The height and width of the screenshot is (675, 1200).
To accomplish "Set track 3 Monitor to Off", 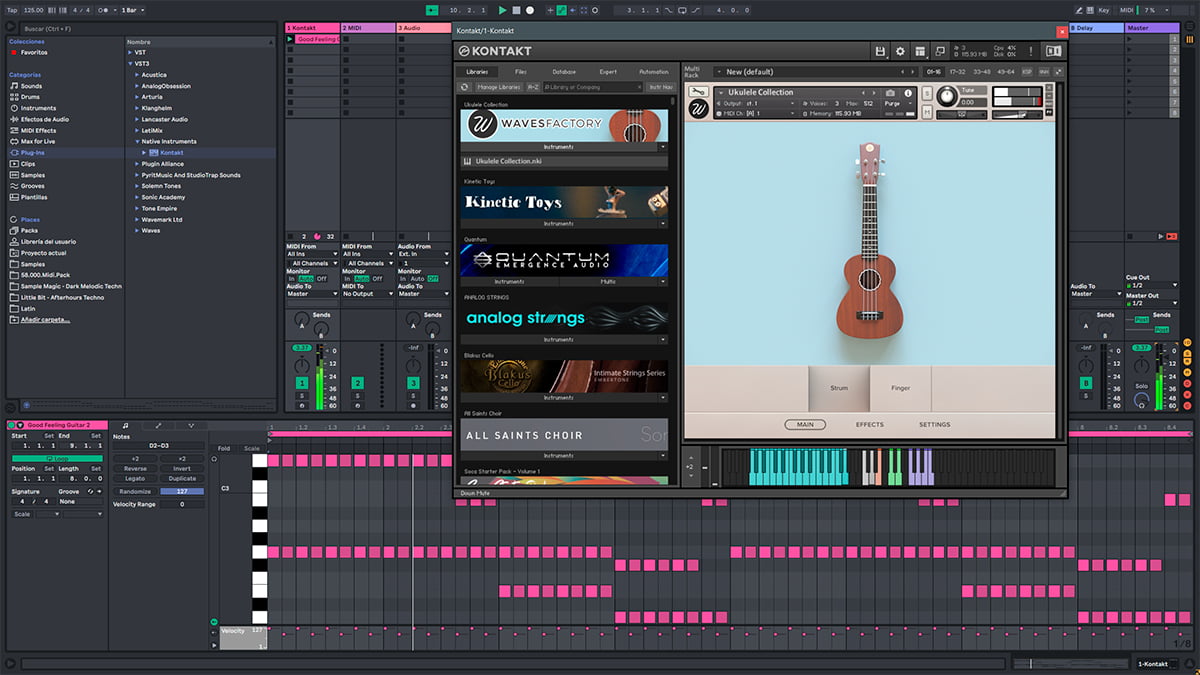I will (x=433, y=279).
